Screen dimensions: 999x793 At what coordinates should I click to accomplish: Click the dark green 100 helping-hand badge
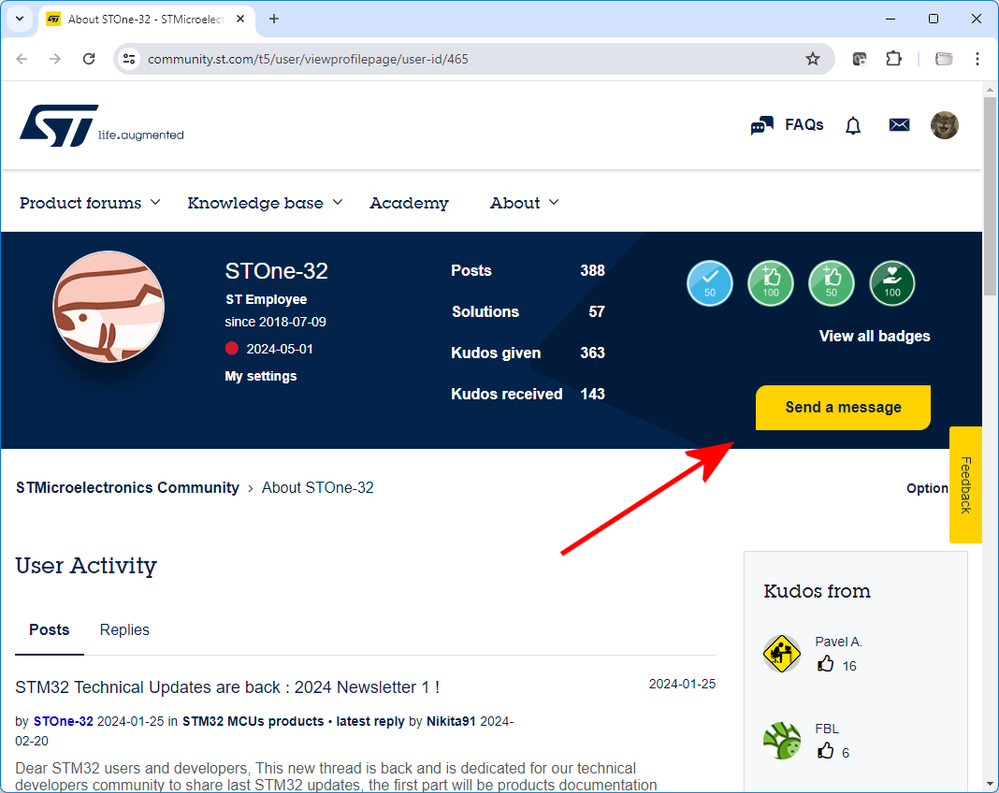click(x=892, y=283)
